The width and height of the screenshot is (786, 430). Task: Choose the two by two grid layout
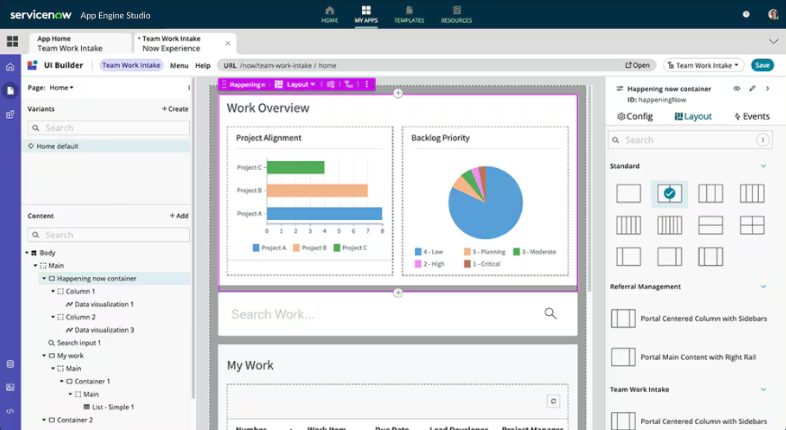tap(752, 226)
